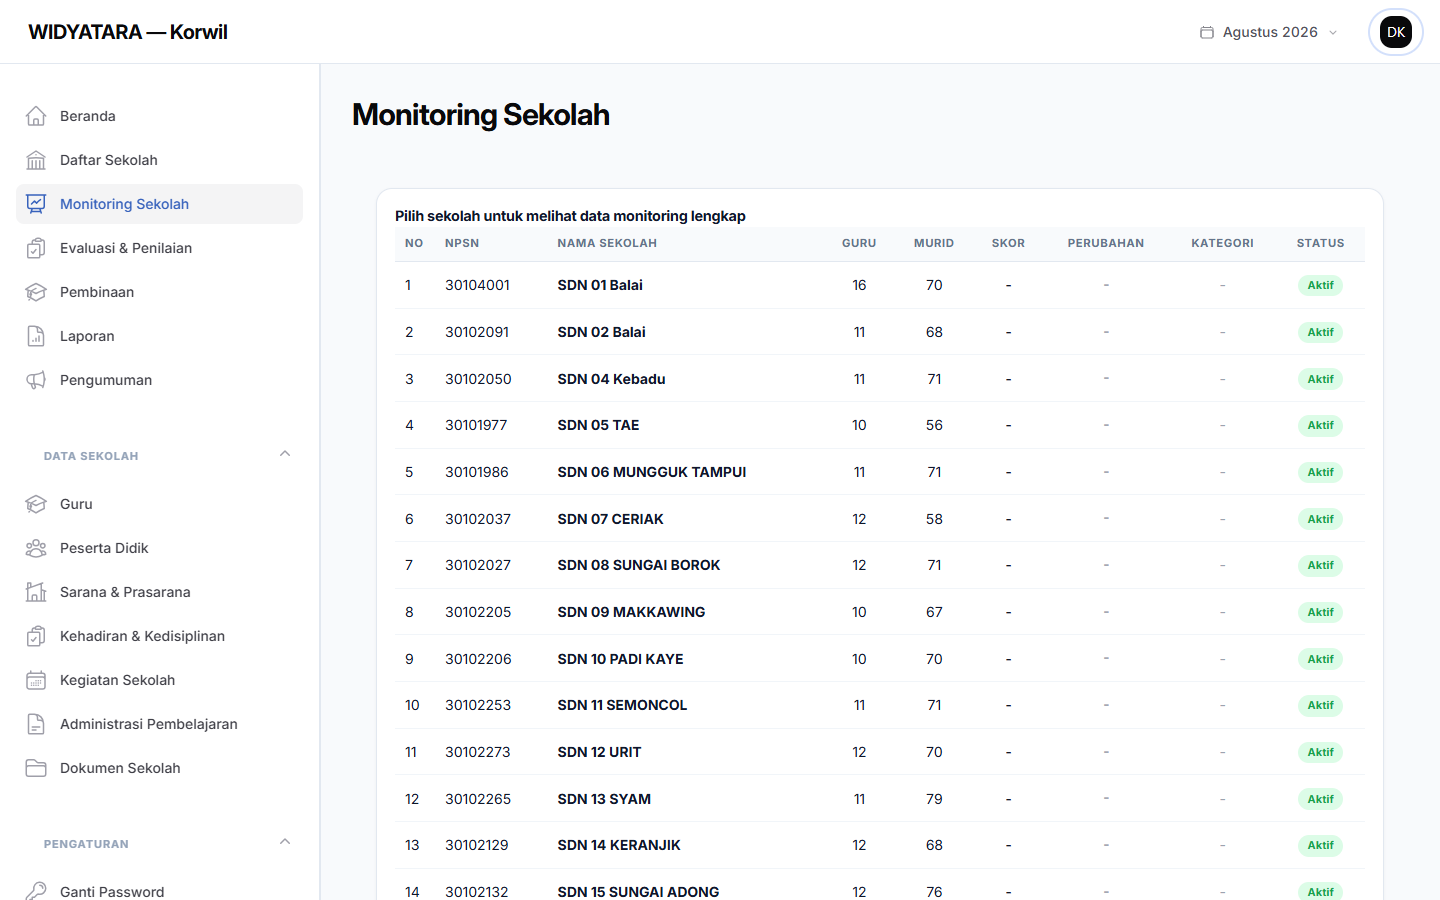This screenshot has width=1440, height=900.
Task: Click the calendar icon beside Agustus 2026
Action: click(x=1207, y=32)
